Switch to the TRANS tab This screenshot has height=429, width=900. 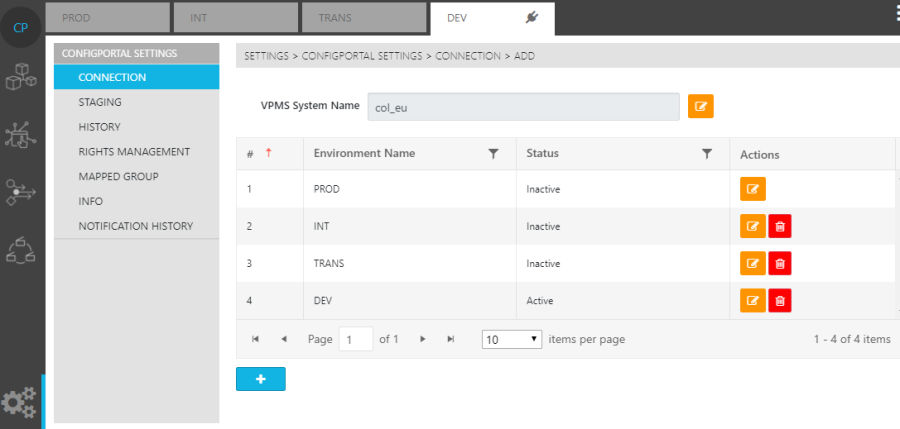[x=363, y=18]
